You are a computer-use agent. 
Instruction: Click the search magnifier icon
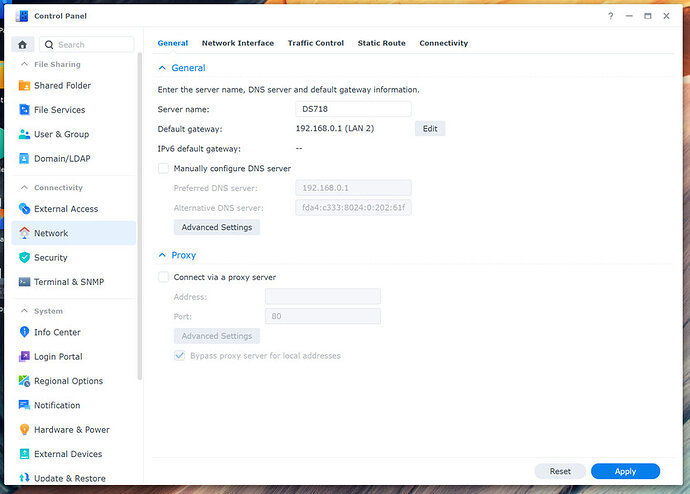coord(49,44)
